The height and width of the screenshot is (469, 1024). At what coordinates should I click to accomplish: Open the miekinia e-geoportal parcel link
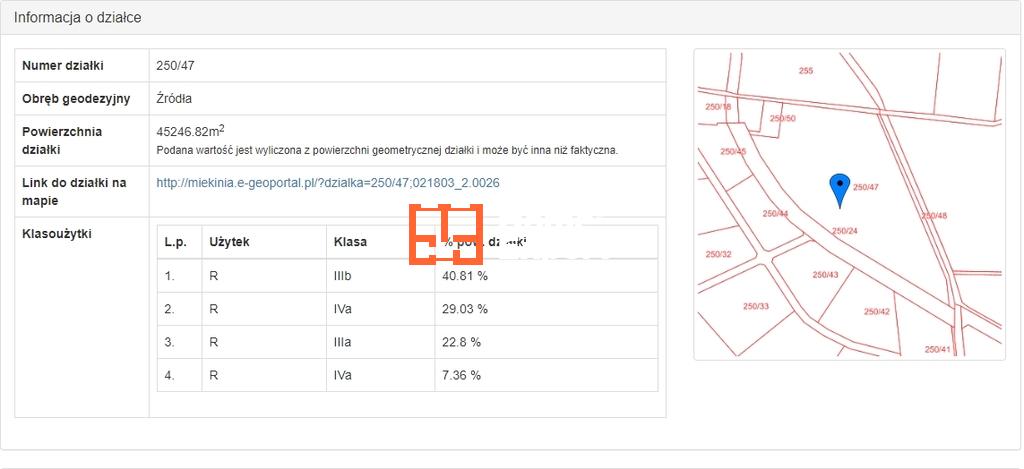click(328, 183)
